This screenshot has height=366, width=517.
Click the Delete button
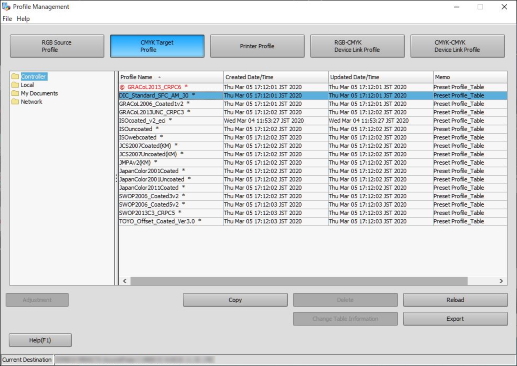coord(345,300)
